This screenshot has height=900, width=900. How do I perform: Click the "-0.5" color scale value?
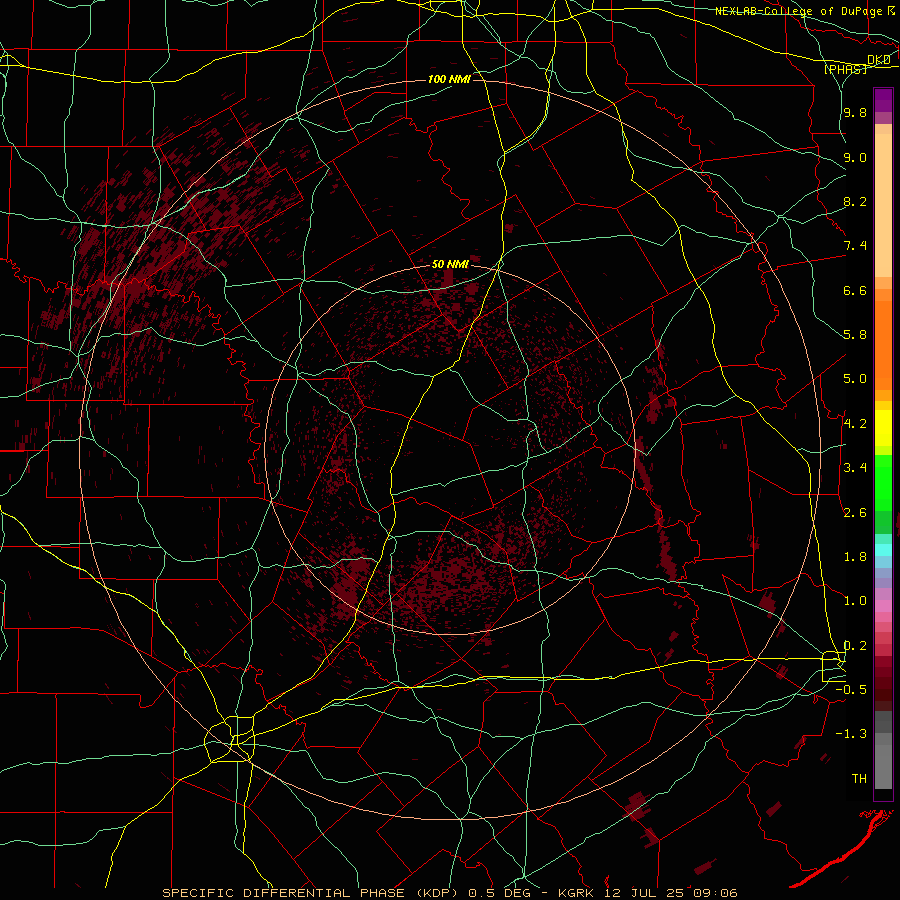point(852,690)
